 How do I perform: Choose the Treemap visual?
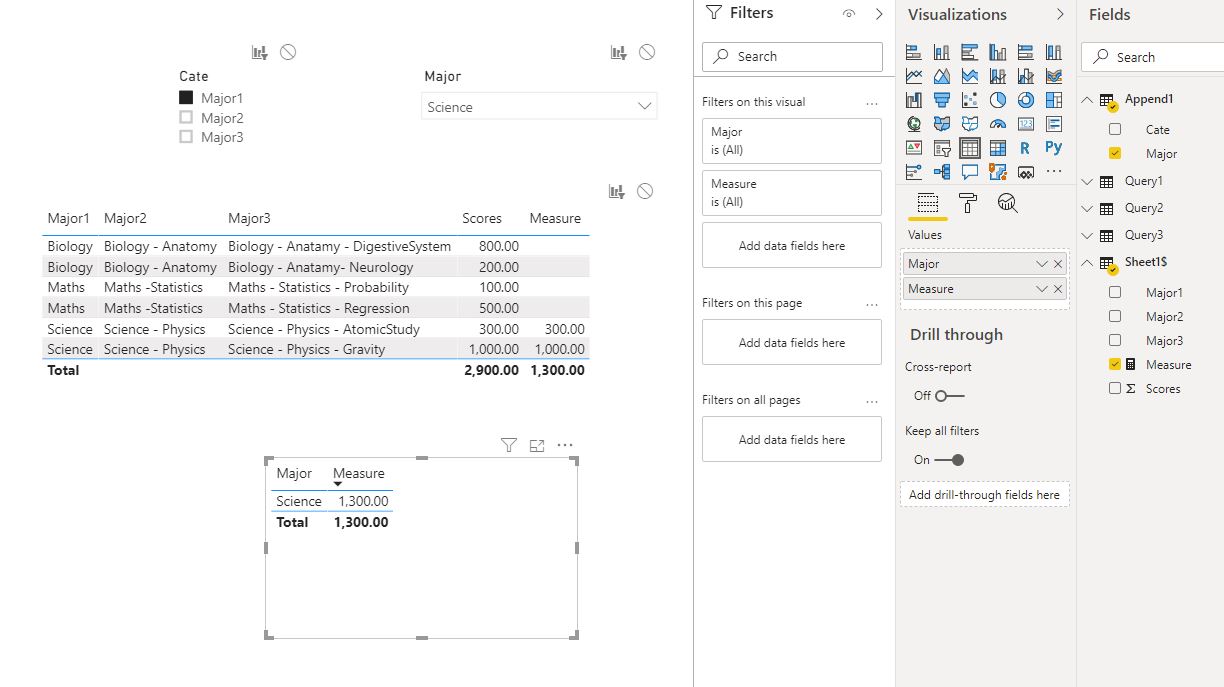[x=1053, y=100]
